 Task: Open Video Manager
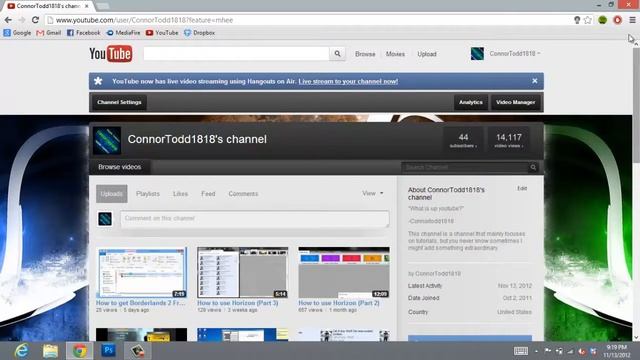(x=516, y=102)
